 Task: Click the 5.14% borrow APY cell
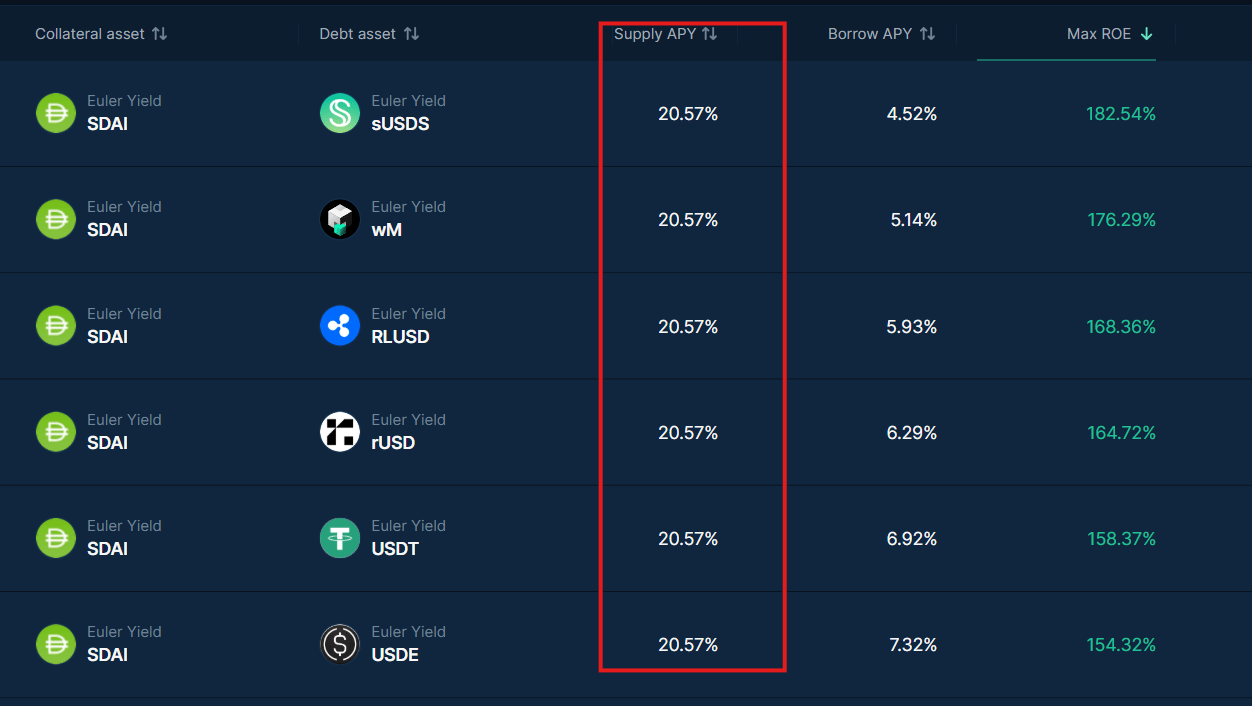[914, 220]
